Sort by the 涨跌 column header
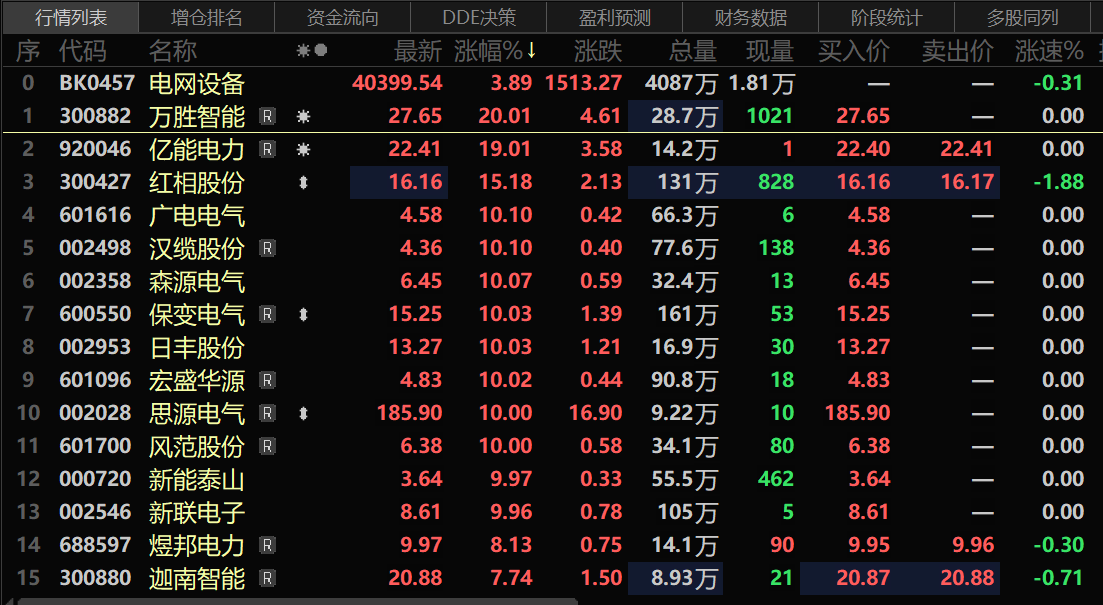Viewport: 1103px width, 605px height. pos(598,51)
